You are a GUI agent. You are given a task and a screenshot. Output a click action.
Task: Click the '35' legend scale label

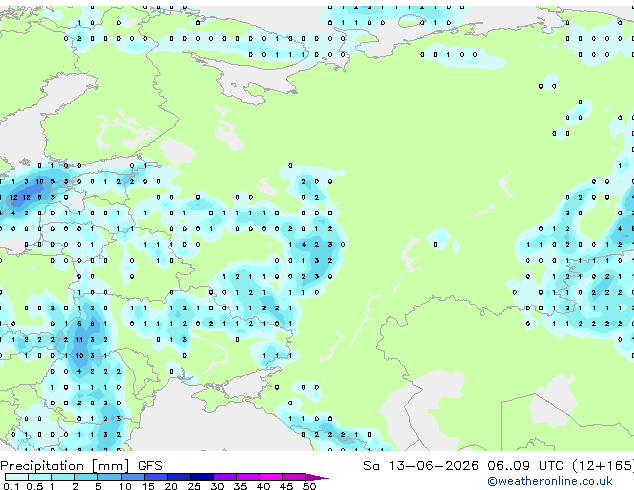pos(240,486)
